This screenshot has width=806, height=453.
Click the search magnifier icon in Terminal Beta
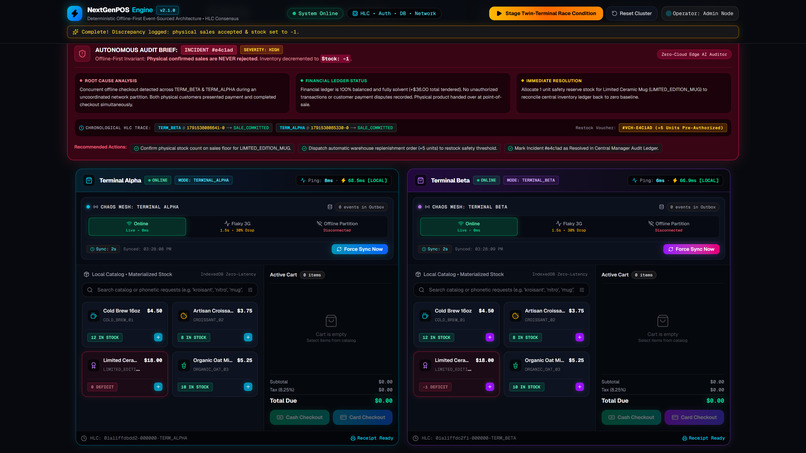point(422,290)
